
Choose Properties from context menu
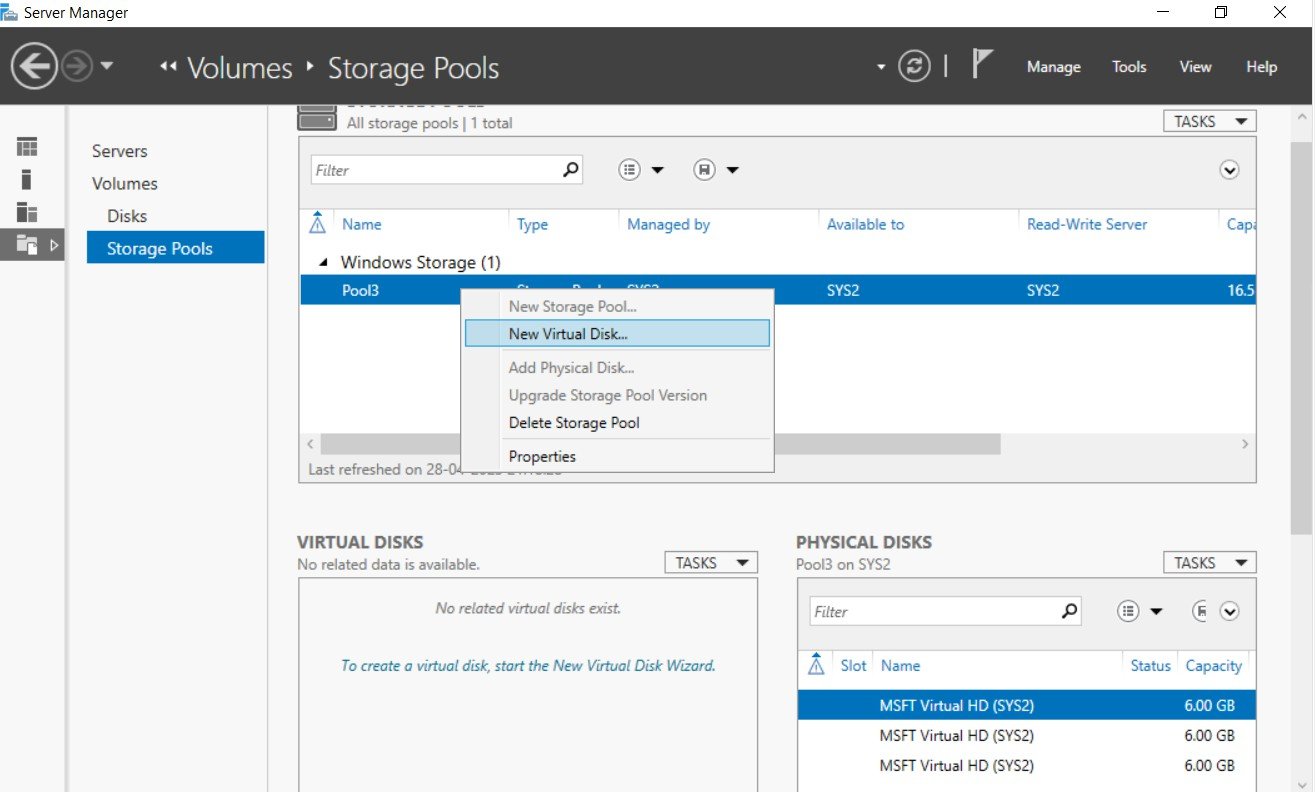coord(617,456)
